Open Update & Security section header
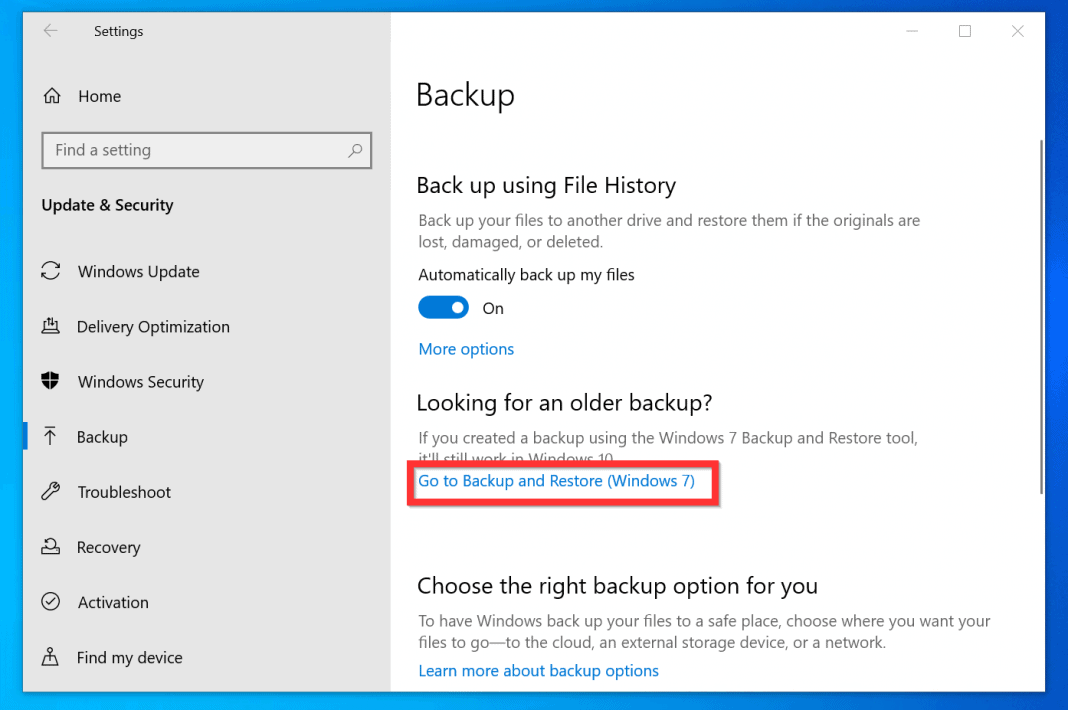The image size is (1068, 710). [106, 205]
